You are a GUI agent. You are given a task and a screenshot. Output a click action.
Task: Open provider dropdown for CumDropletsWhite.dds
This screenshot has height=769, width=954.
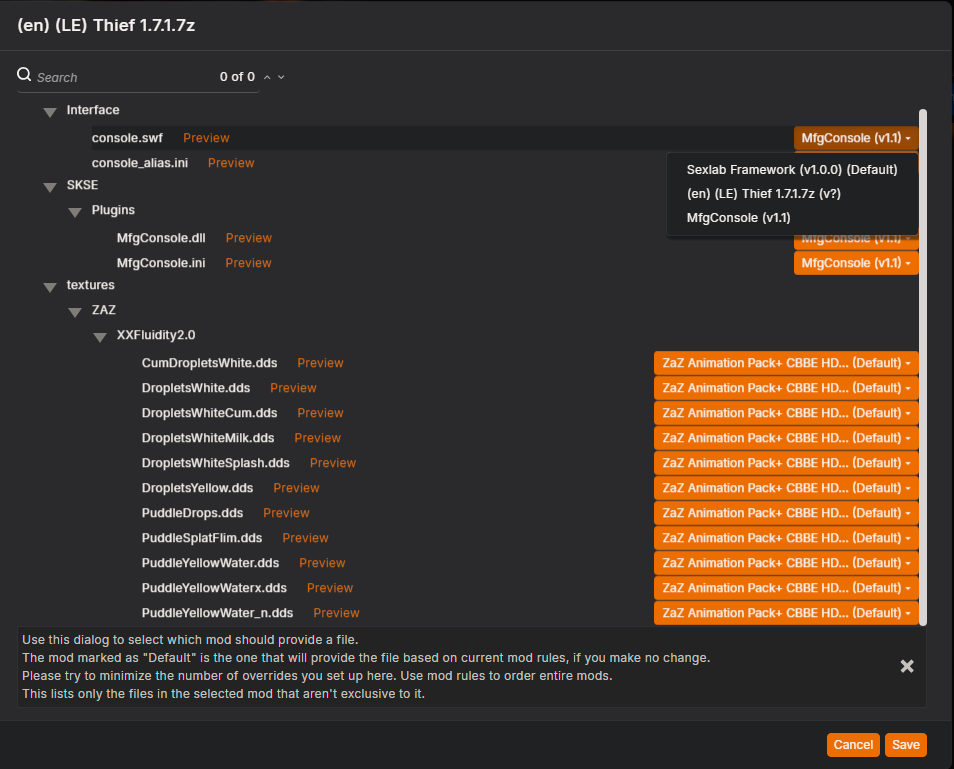click(786, 363)
